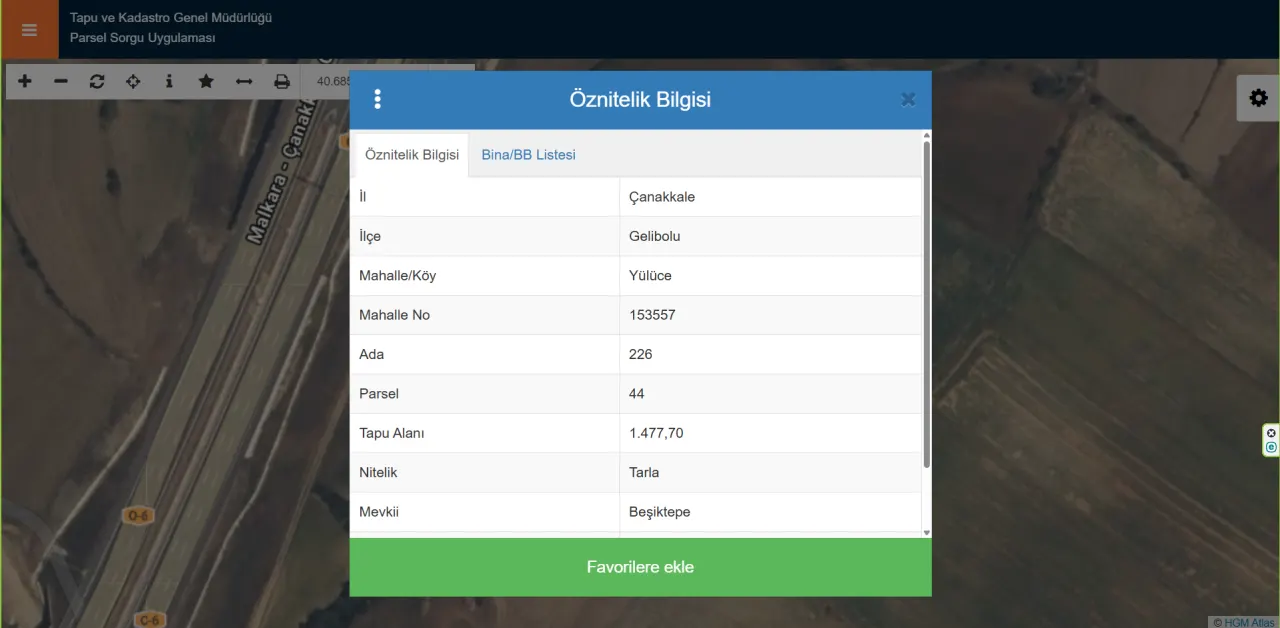This screenshot has height=628, width=1280.
Task: Click the scrollbar up arrow in dialog
Action: (927, 135)
